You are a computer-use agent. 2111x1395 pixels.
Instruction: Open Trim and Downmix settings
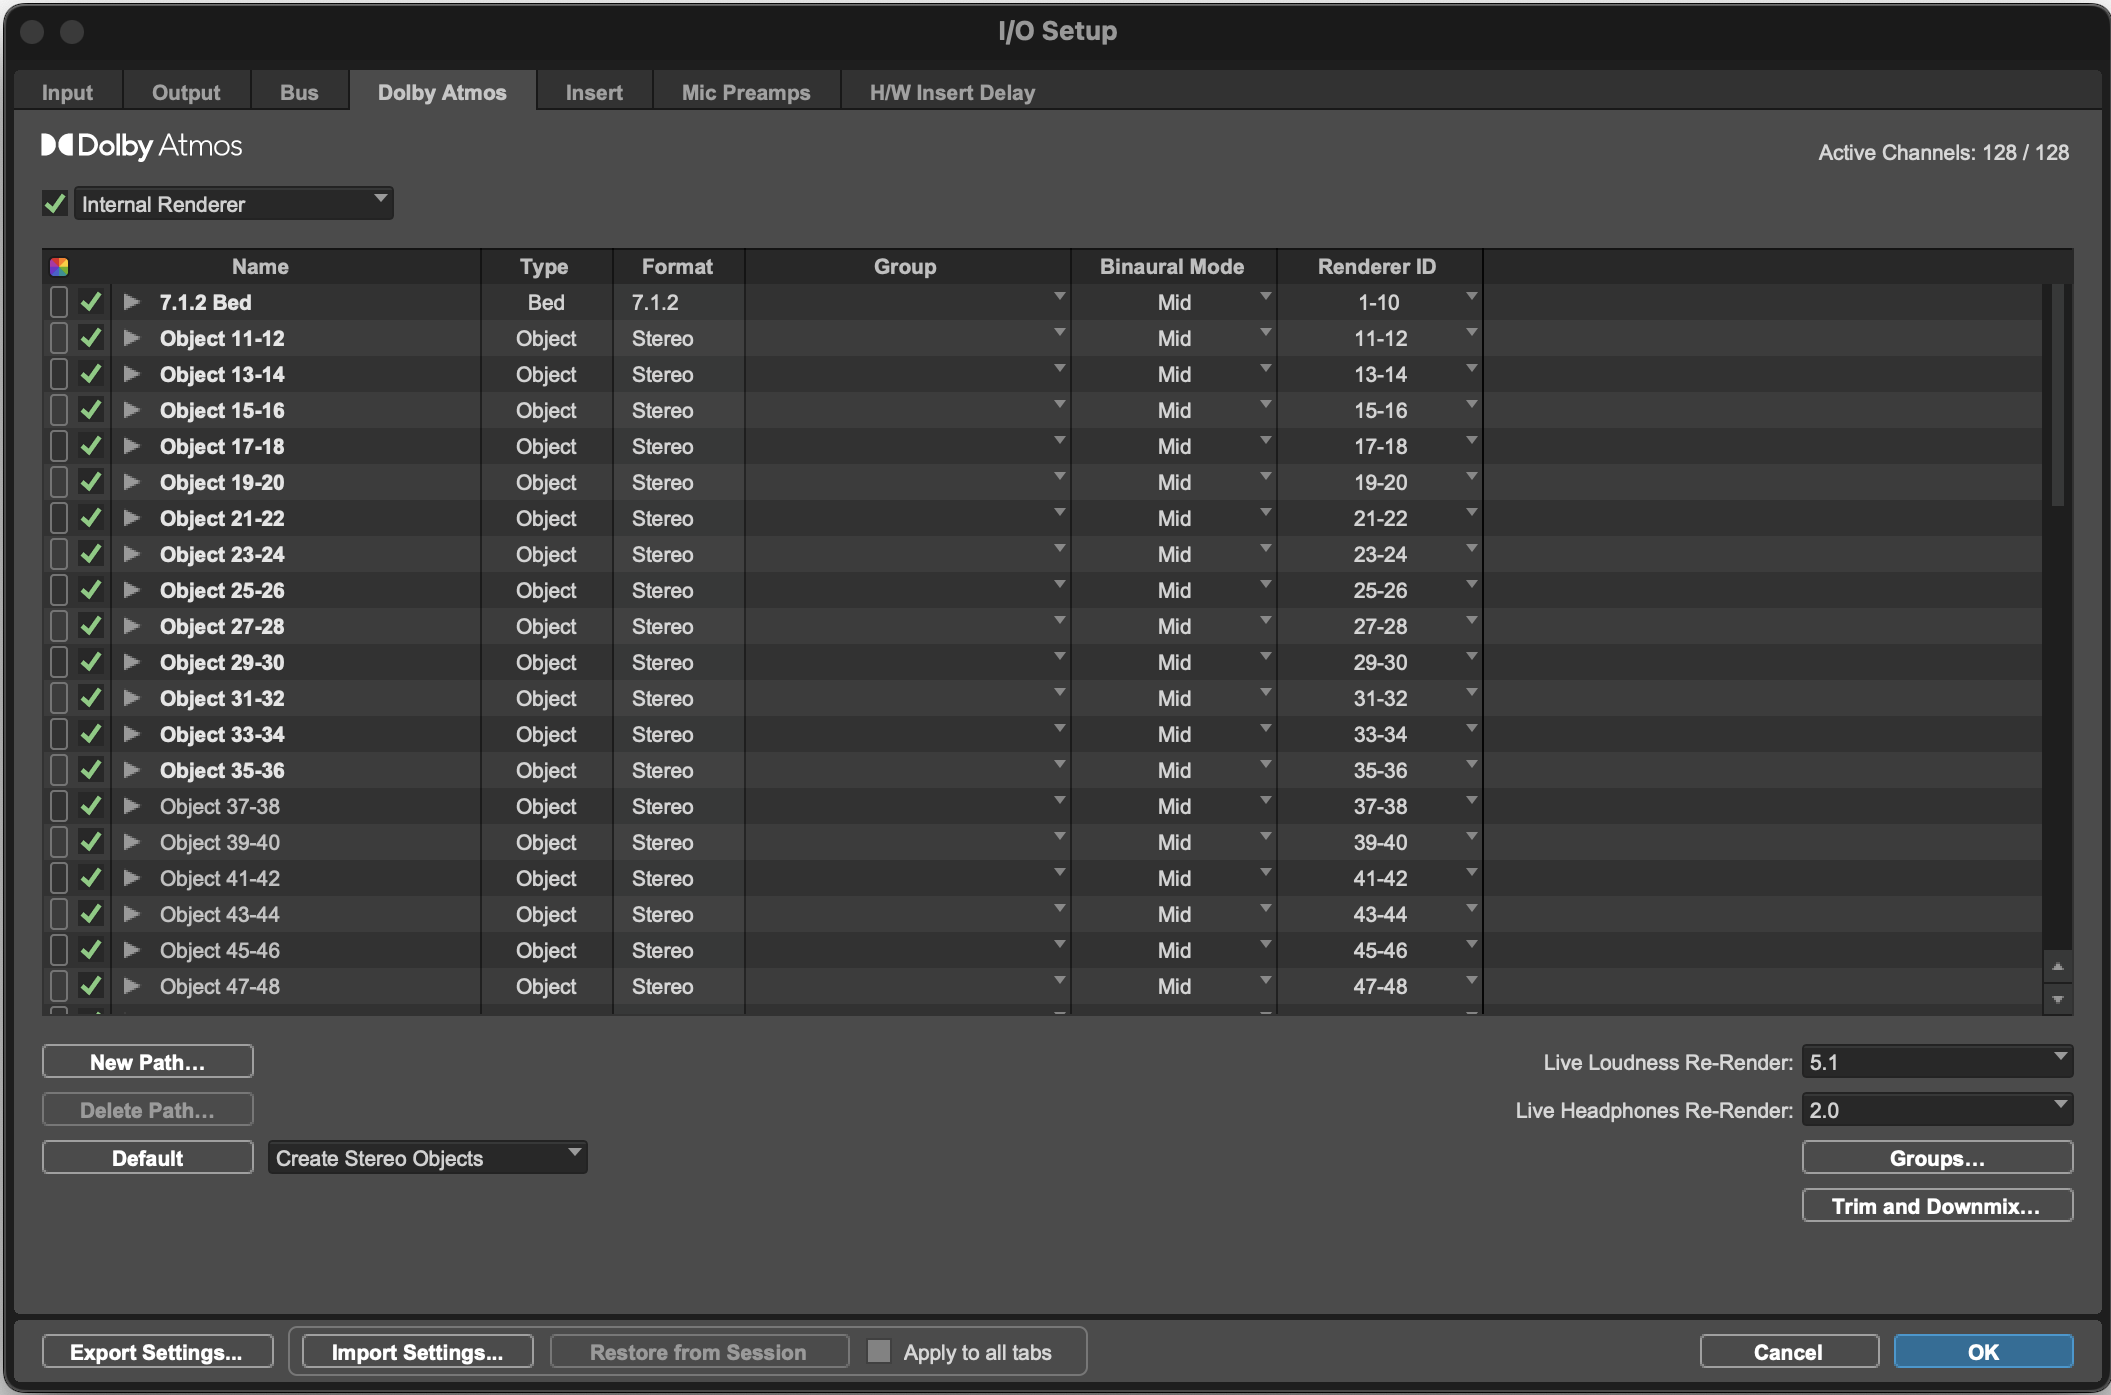(1937, 1206)
